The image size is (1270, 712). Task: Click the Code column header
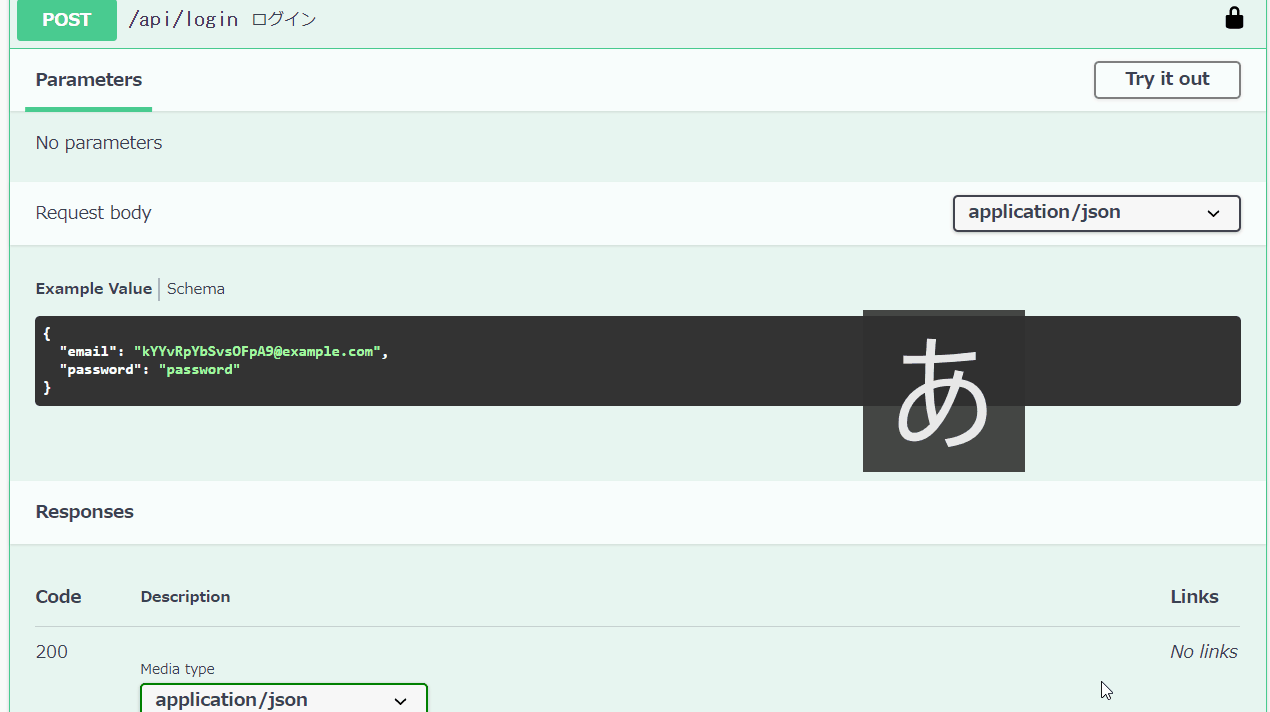(x=58, y=597)
